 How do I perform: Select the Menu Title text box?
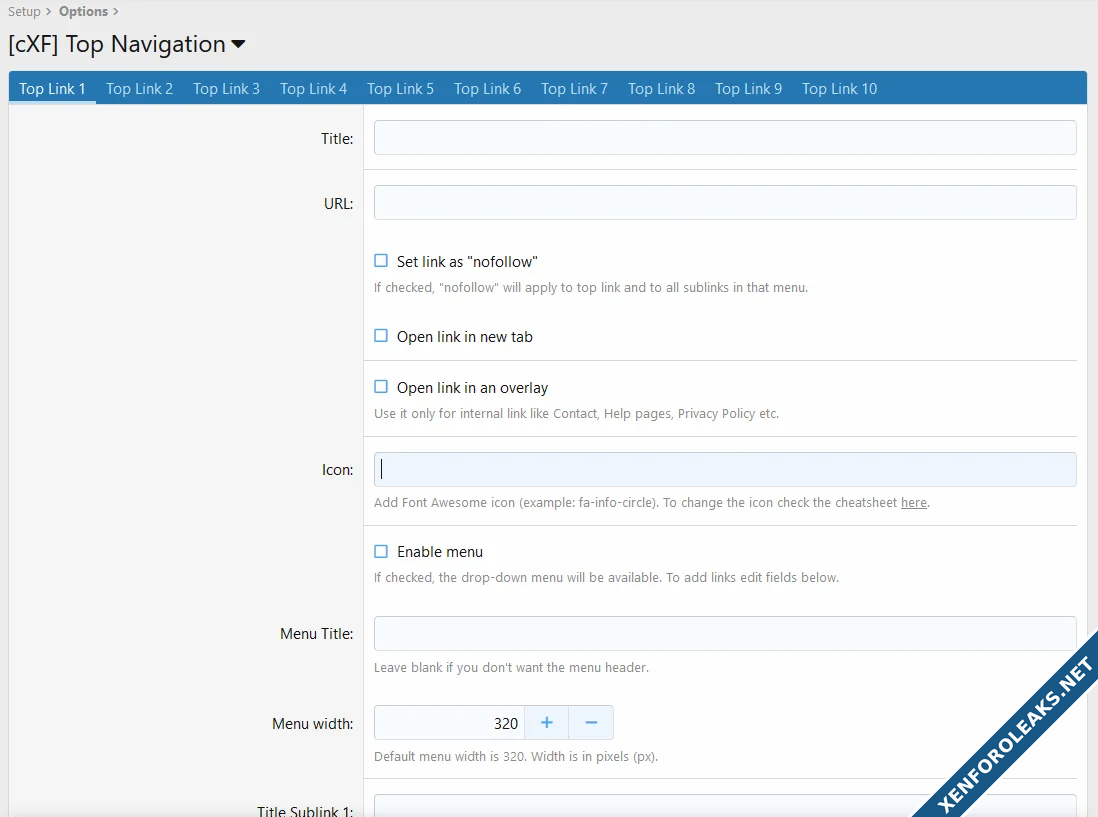724,634
